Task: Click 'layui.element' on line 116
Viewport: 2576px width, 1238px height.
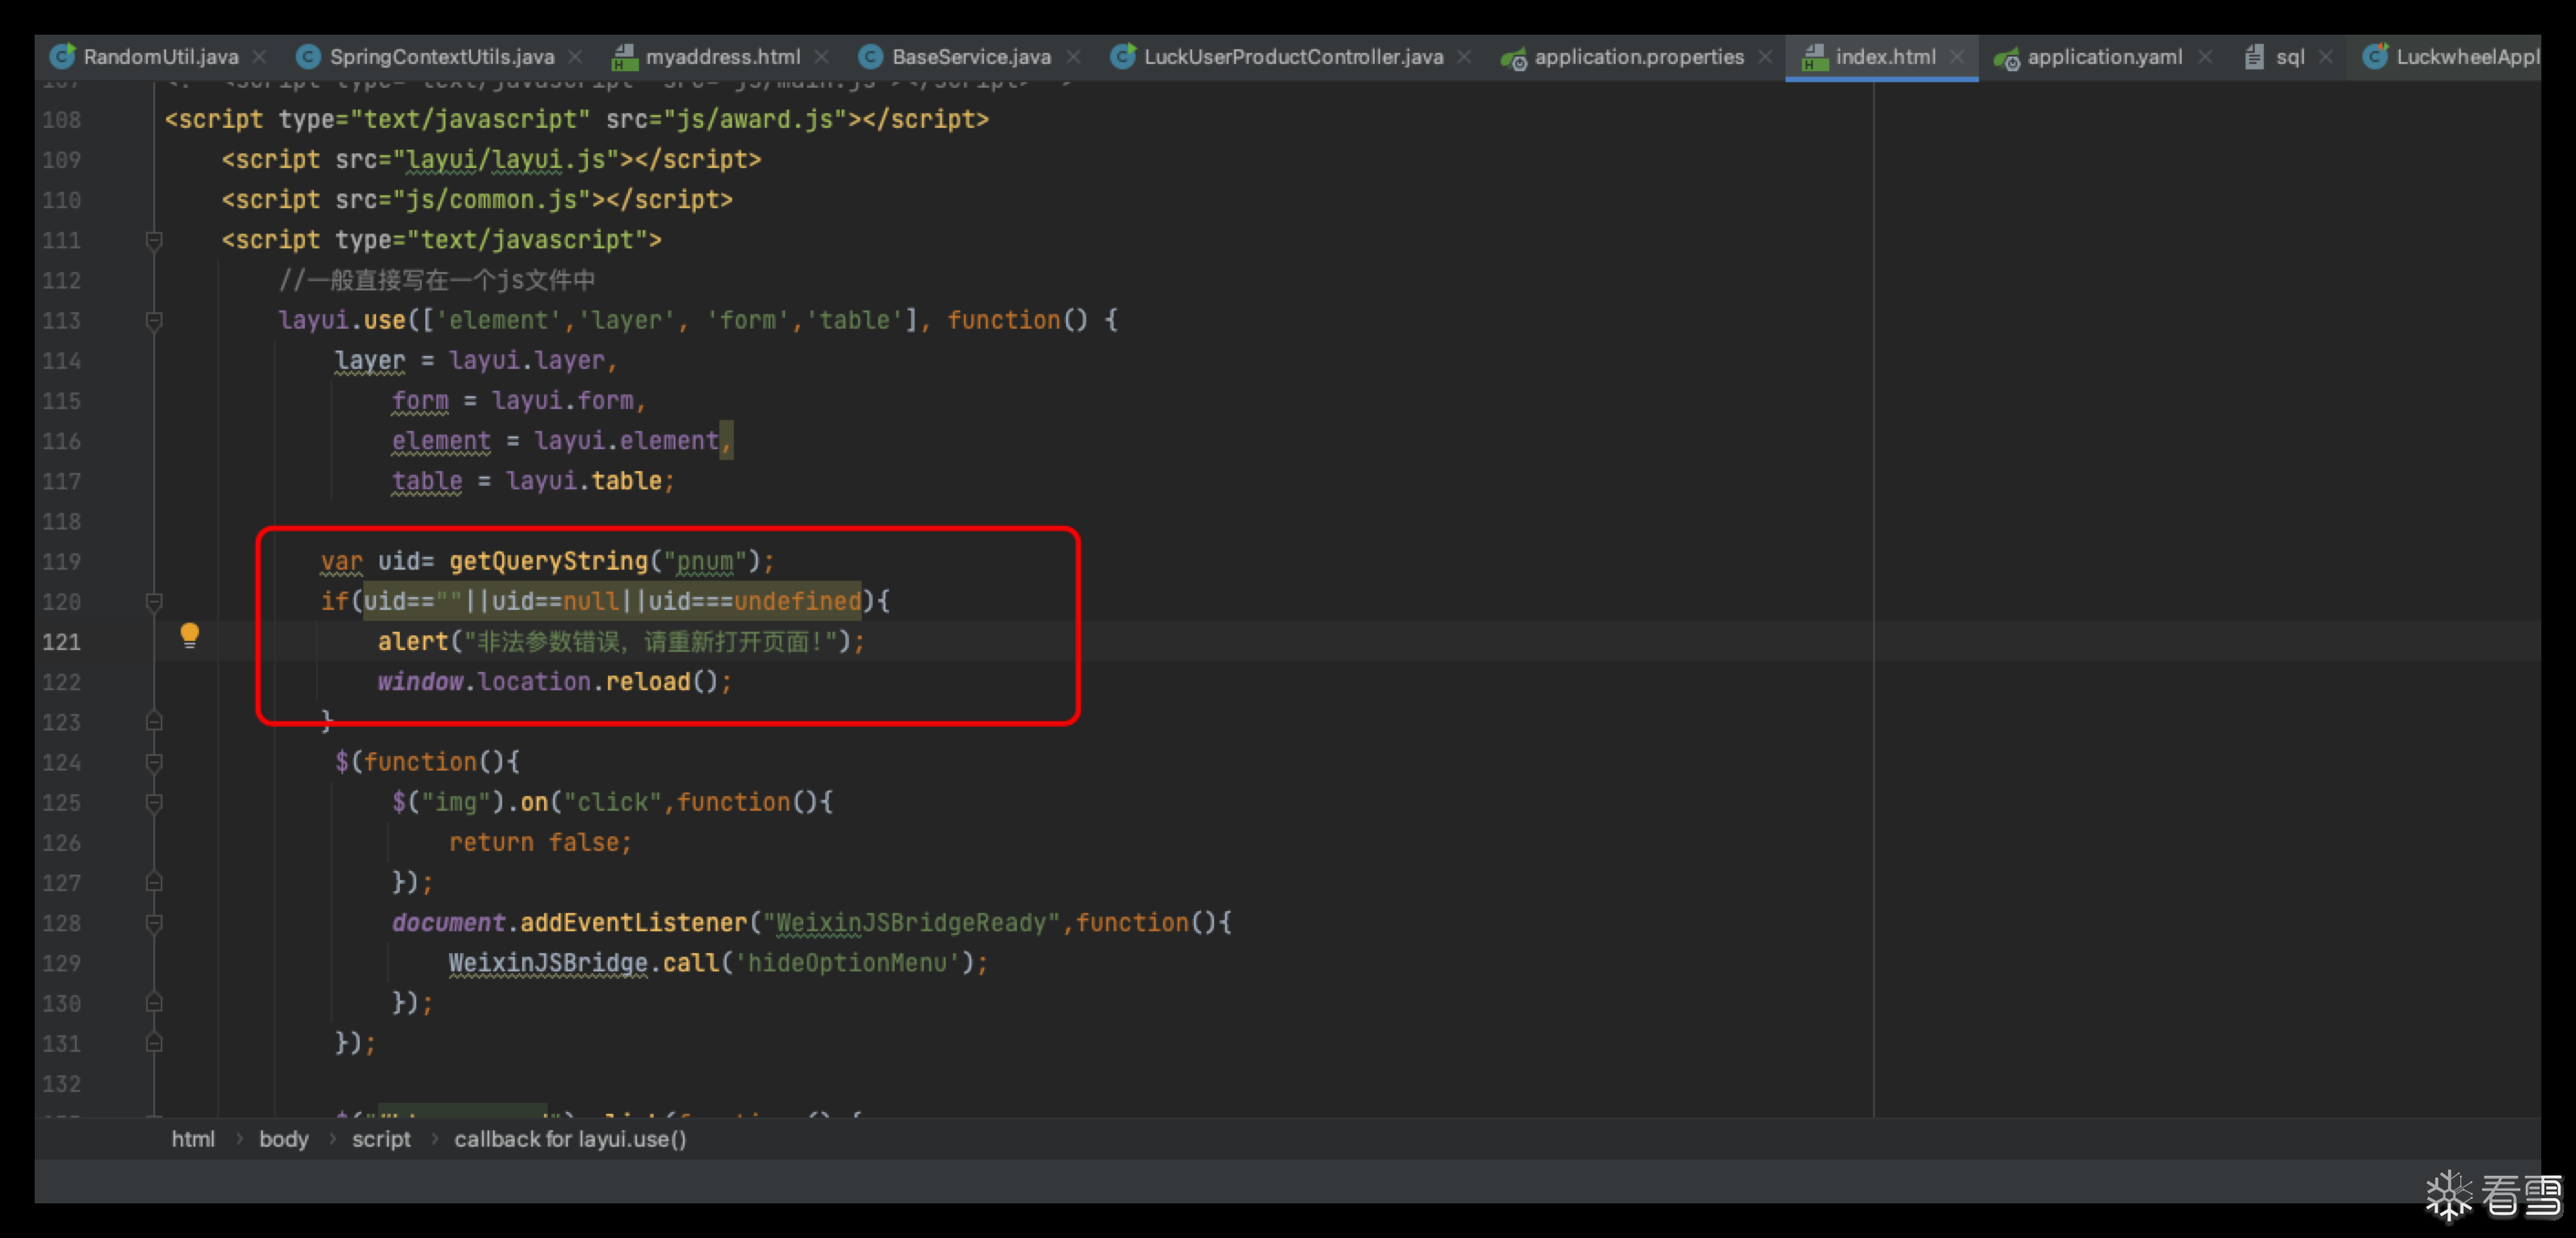Action: point(626,441)
